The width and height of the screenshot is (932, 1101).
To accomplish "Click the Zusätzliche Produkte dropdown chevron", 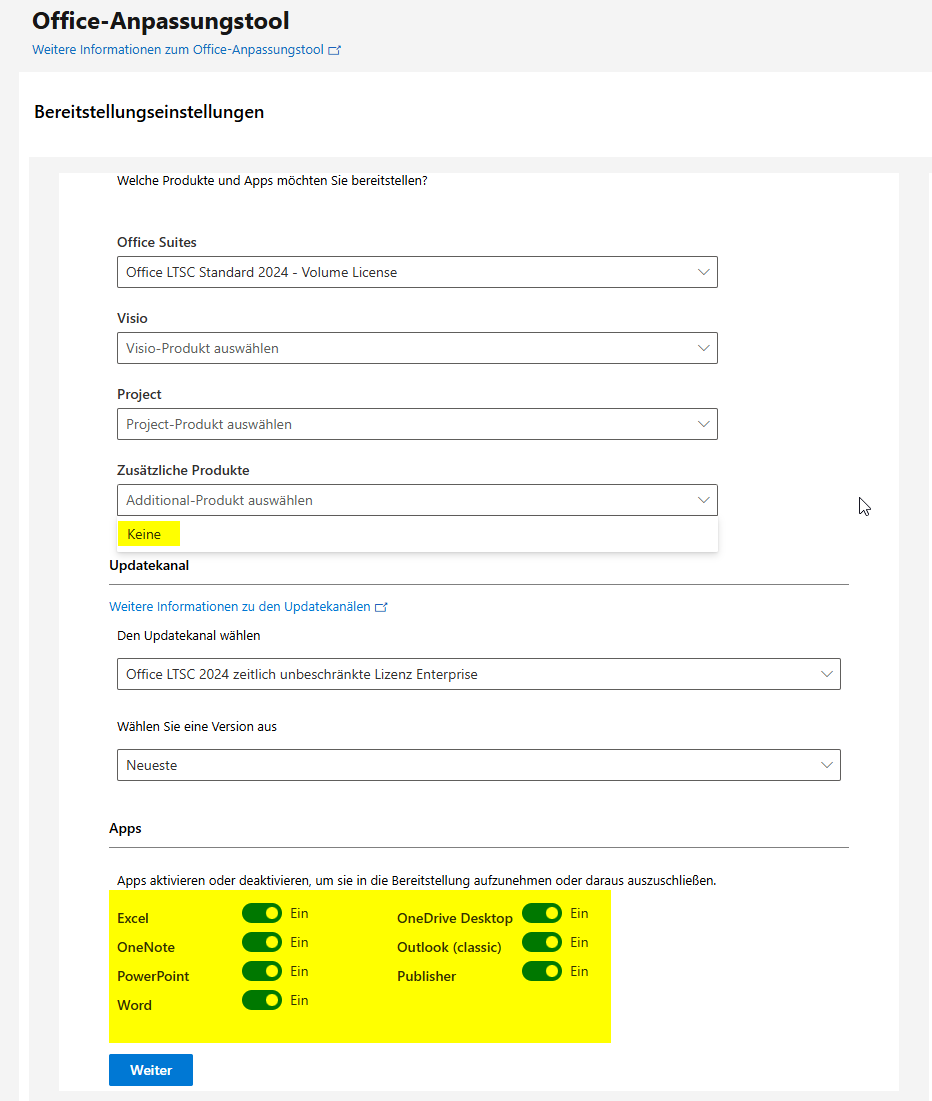I will coord(703,500).
